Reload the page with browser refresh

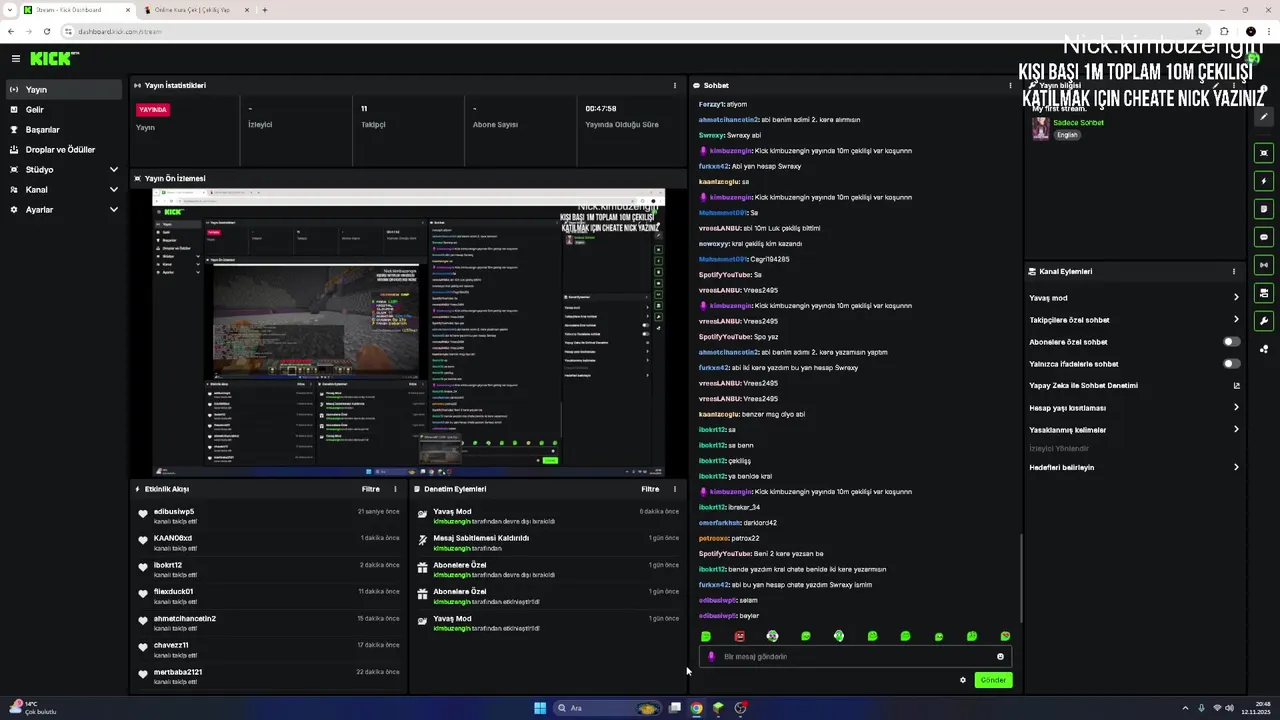(46, 31)
